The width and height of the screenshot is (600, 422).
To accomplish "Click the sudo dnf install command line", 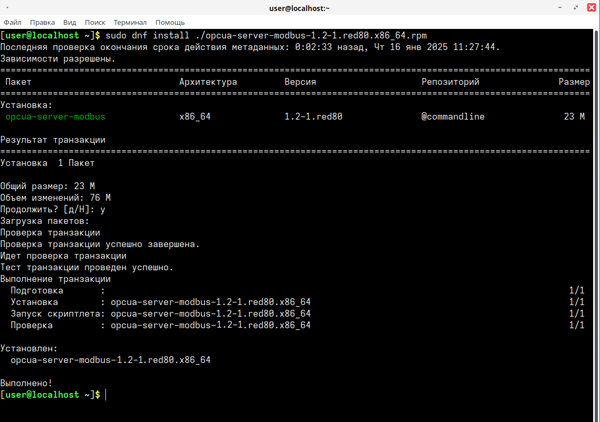I will click(266, 36).
